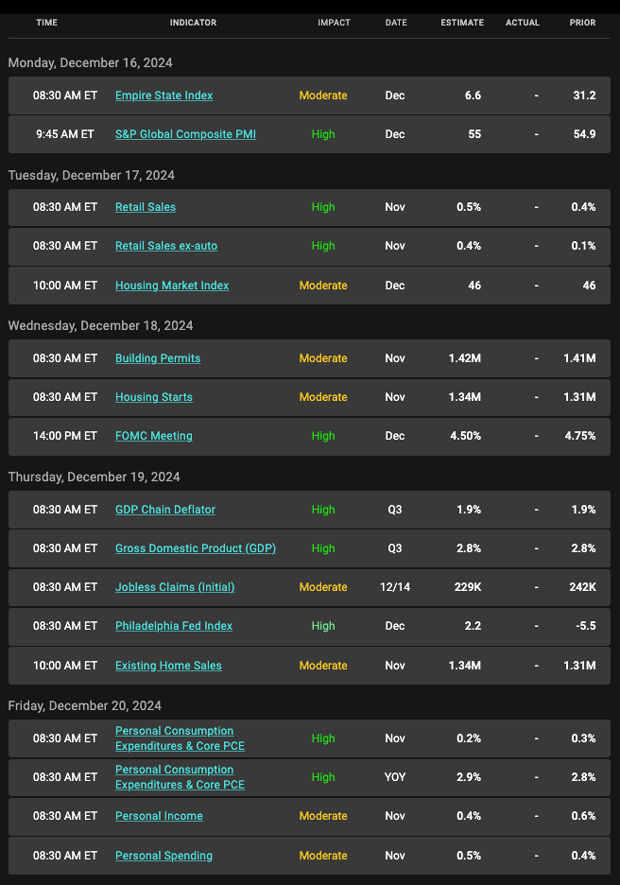The height and width of the screenshot is (885, 620).
Task: Click the ESTIMATE column header
Action: click(462, 23)
